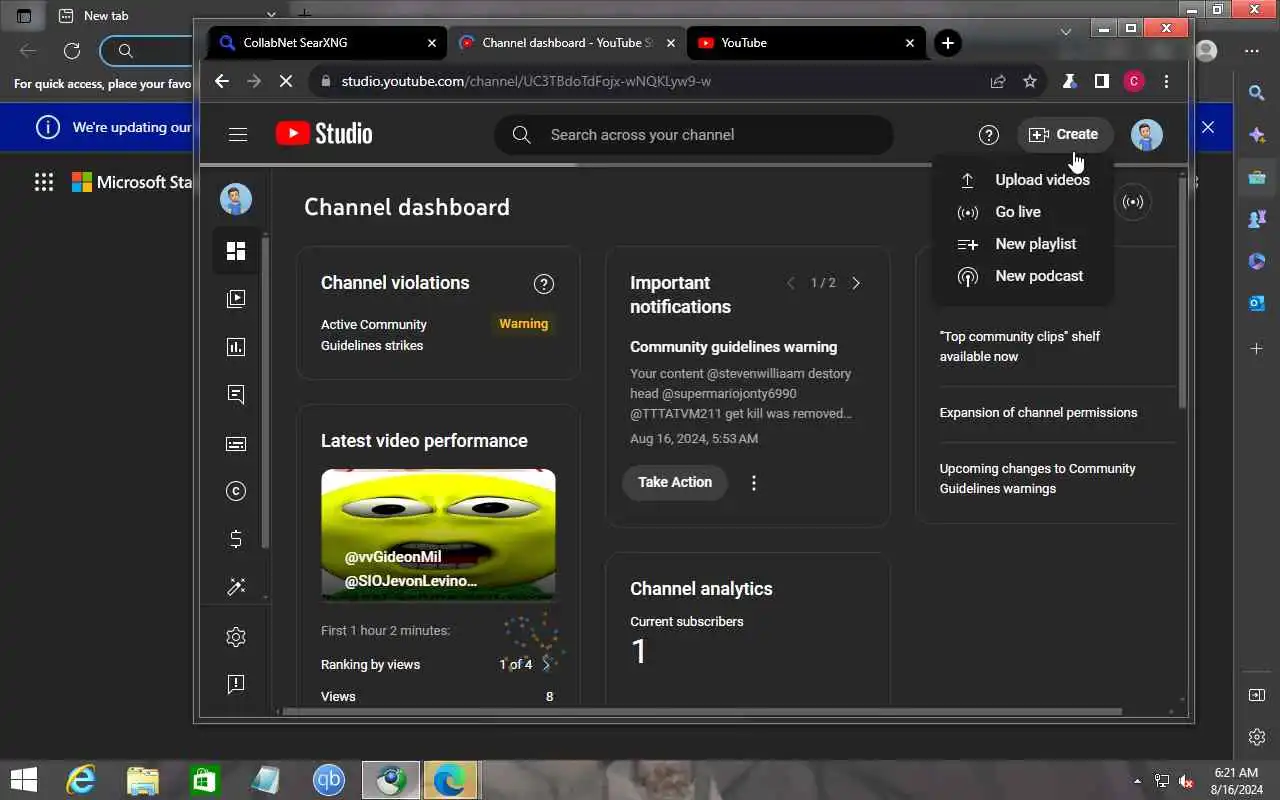Click the Chrome back arrow
Viewport: 1280px width, 800px height.
[x=222, y=81]
